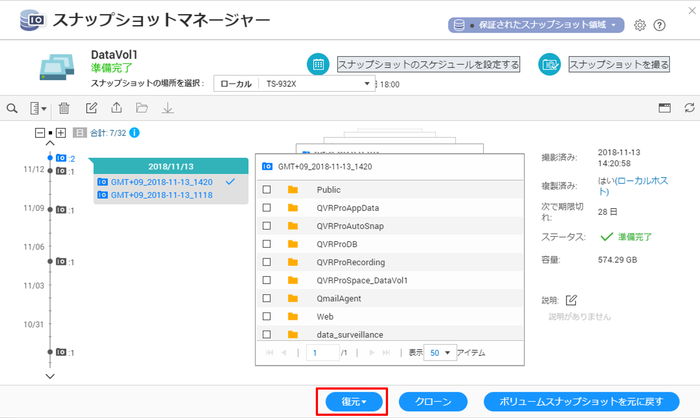700x418 pixels.
Task: Click ボリュームスナップショットを元に戻す button
Action: pos(581,401)
